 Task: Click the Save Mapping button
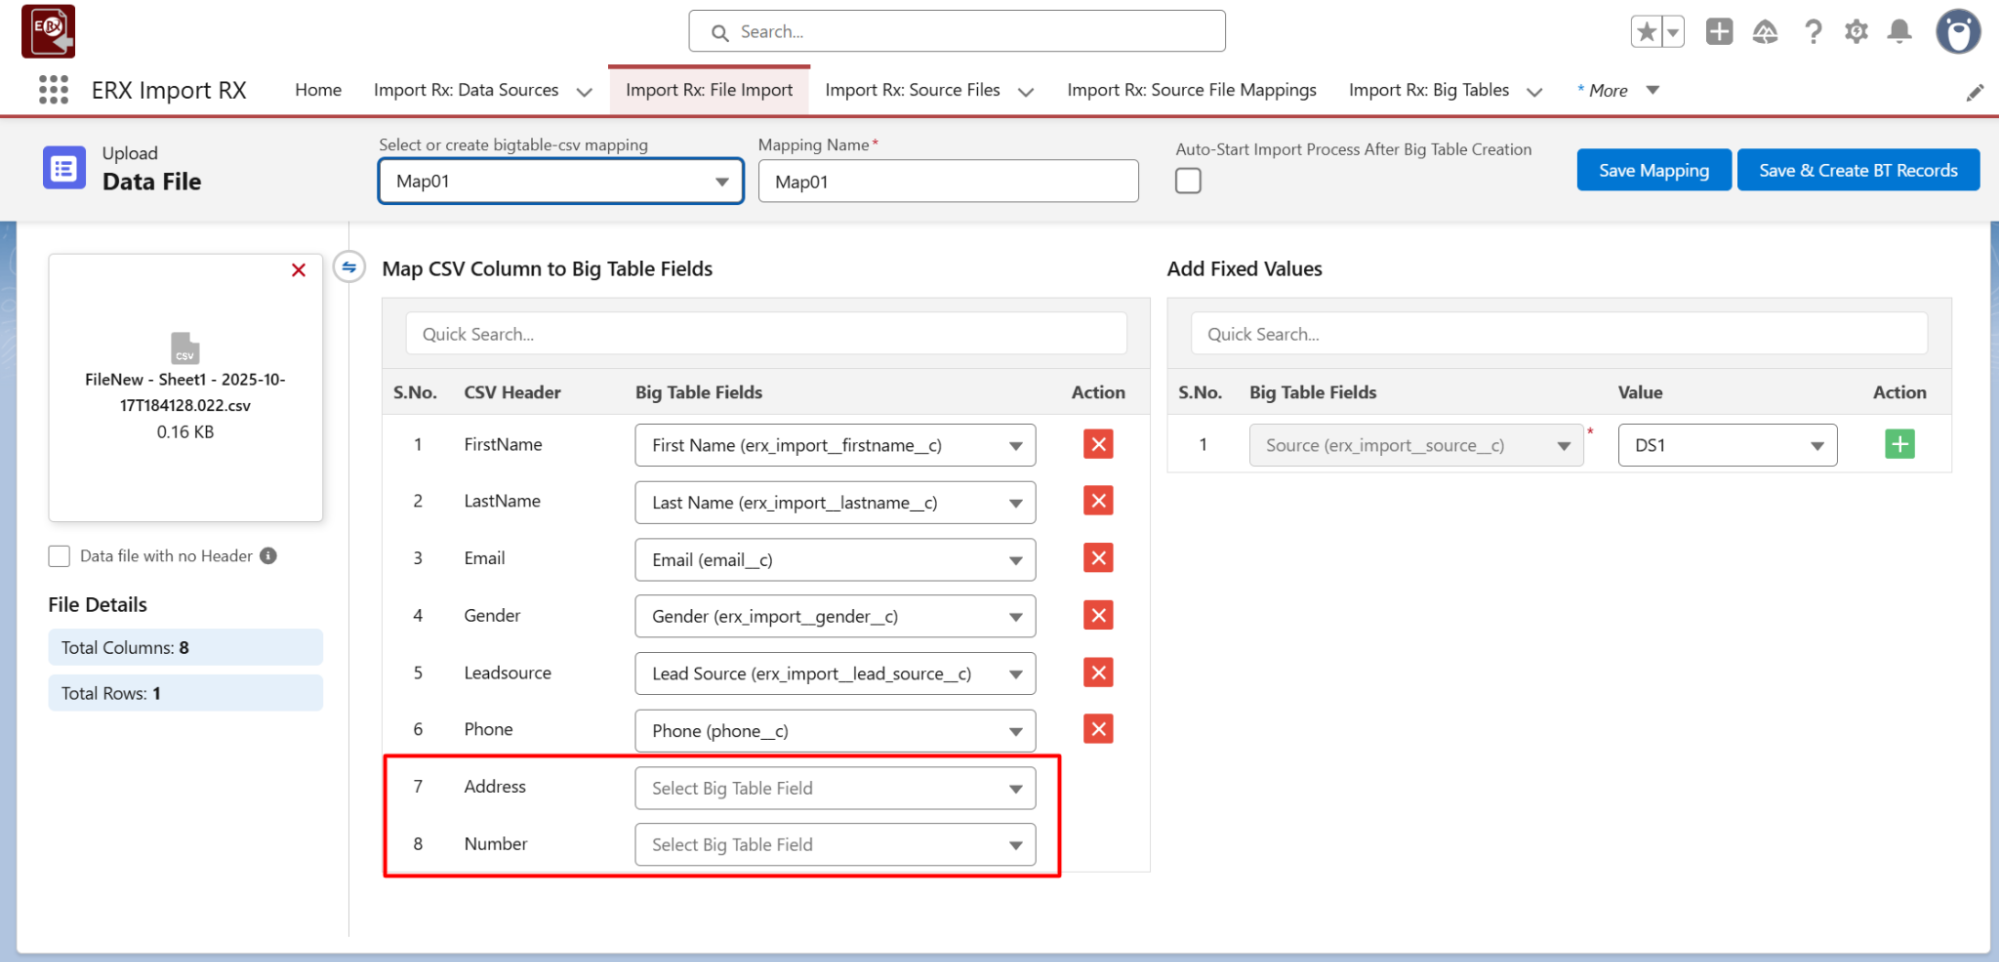[1653, 170]
